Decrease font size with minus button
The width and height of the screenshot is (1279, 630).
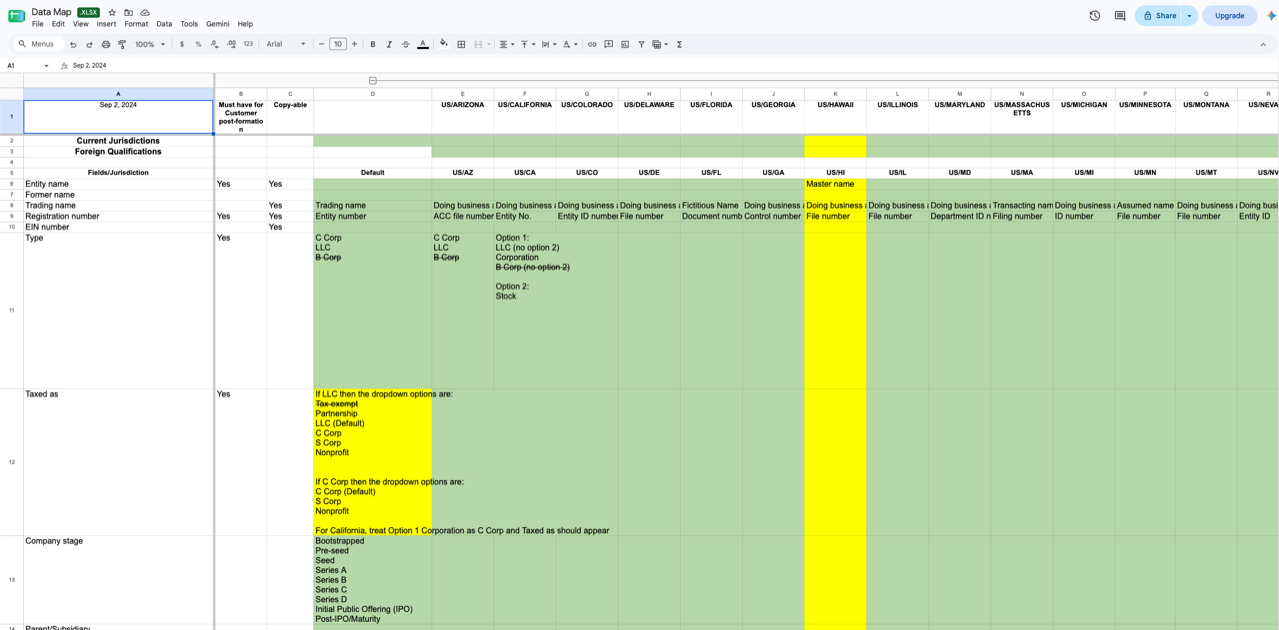[321, 44]
